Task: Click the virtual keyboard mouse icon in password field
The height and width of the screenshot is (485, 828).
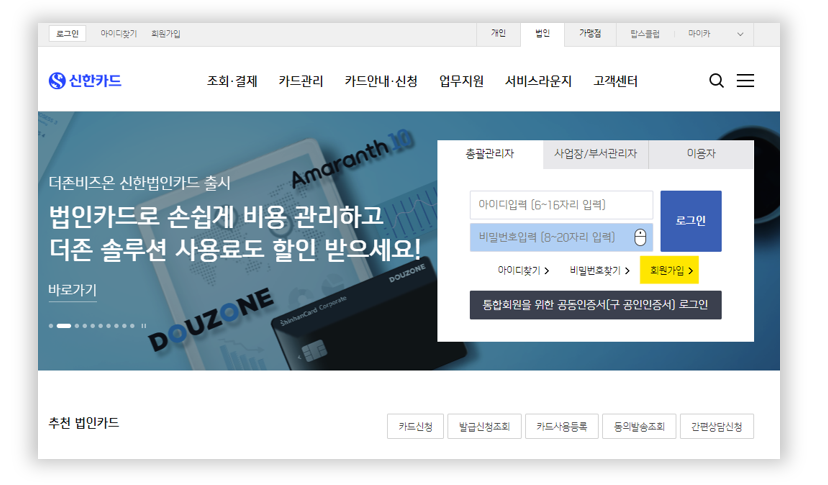Action: (640, 237)
